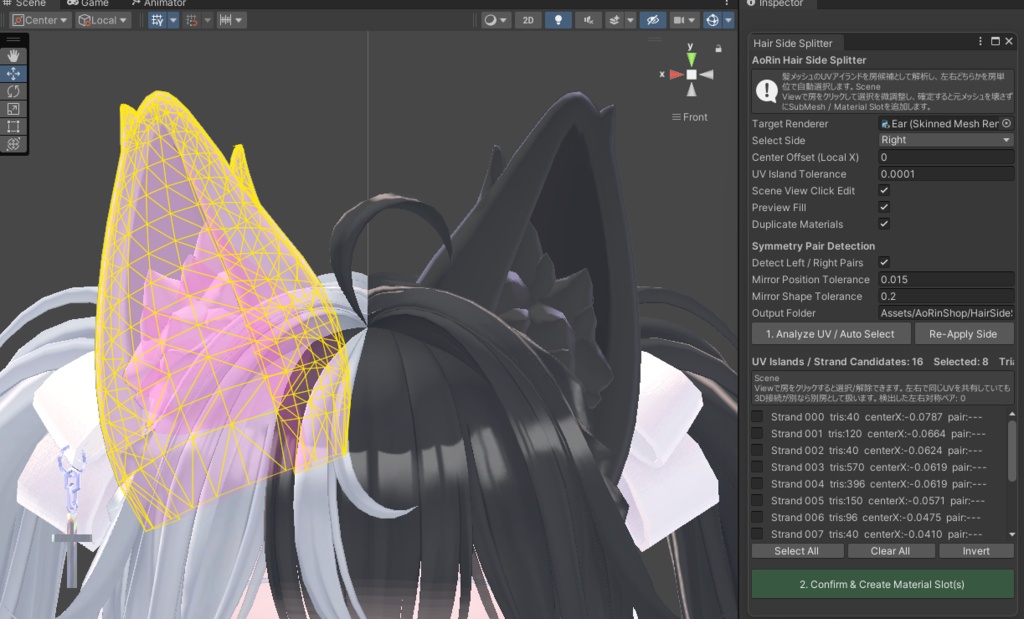Select the Rotate tool
Image resolution: width=1024 pixels, height=619 pixels.
click(13, 91)
